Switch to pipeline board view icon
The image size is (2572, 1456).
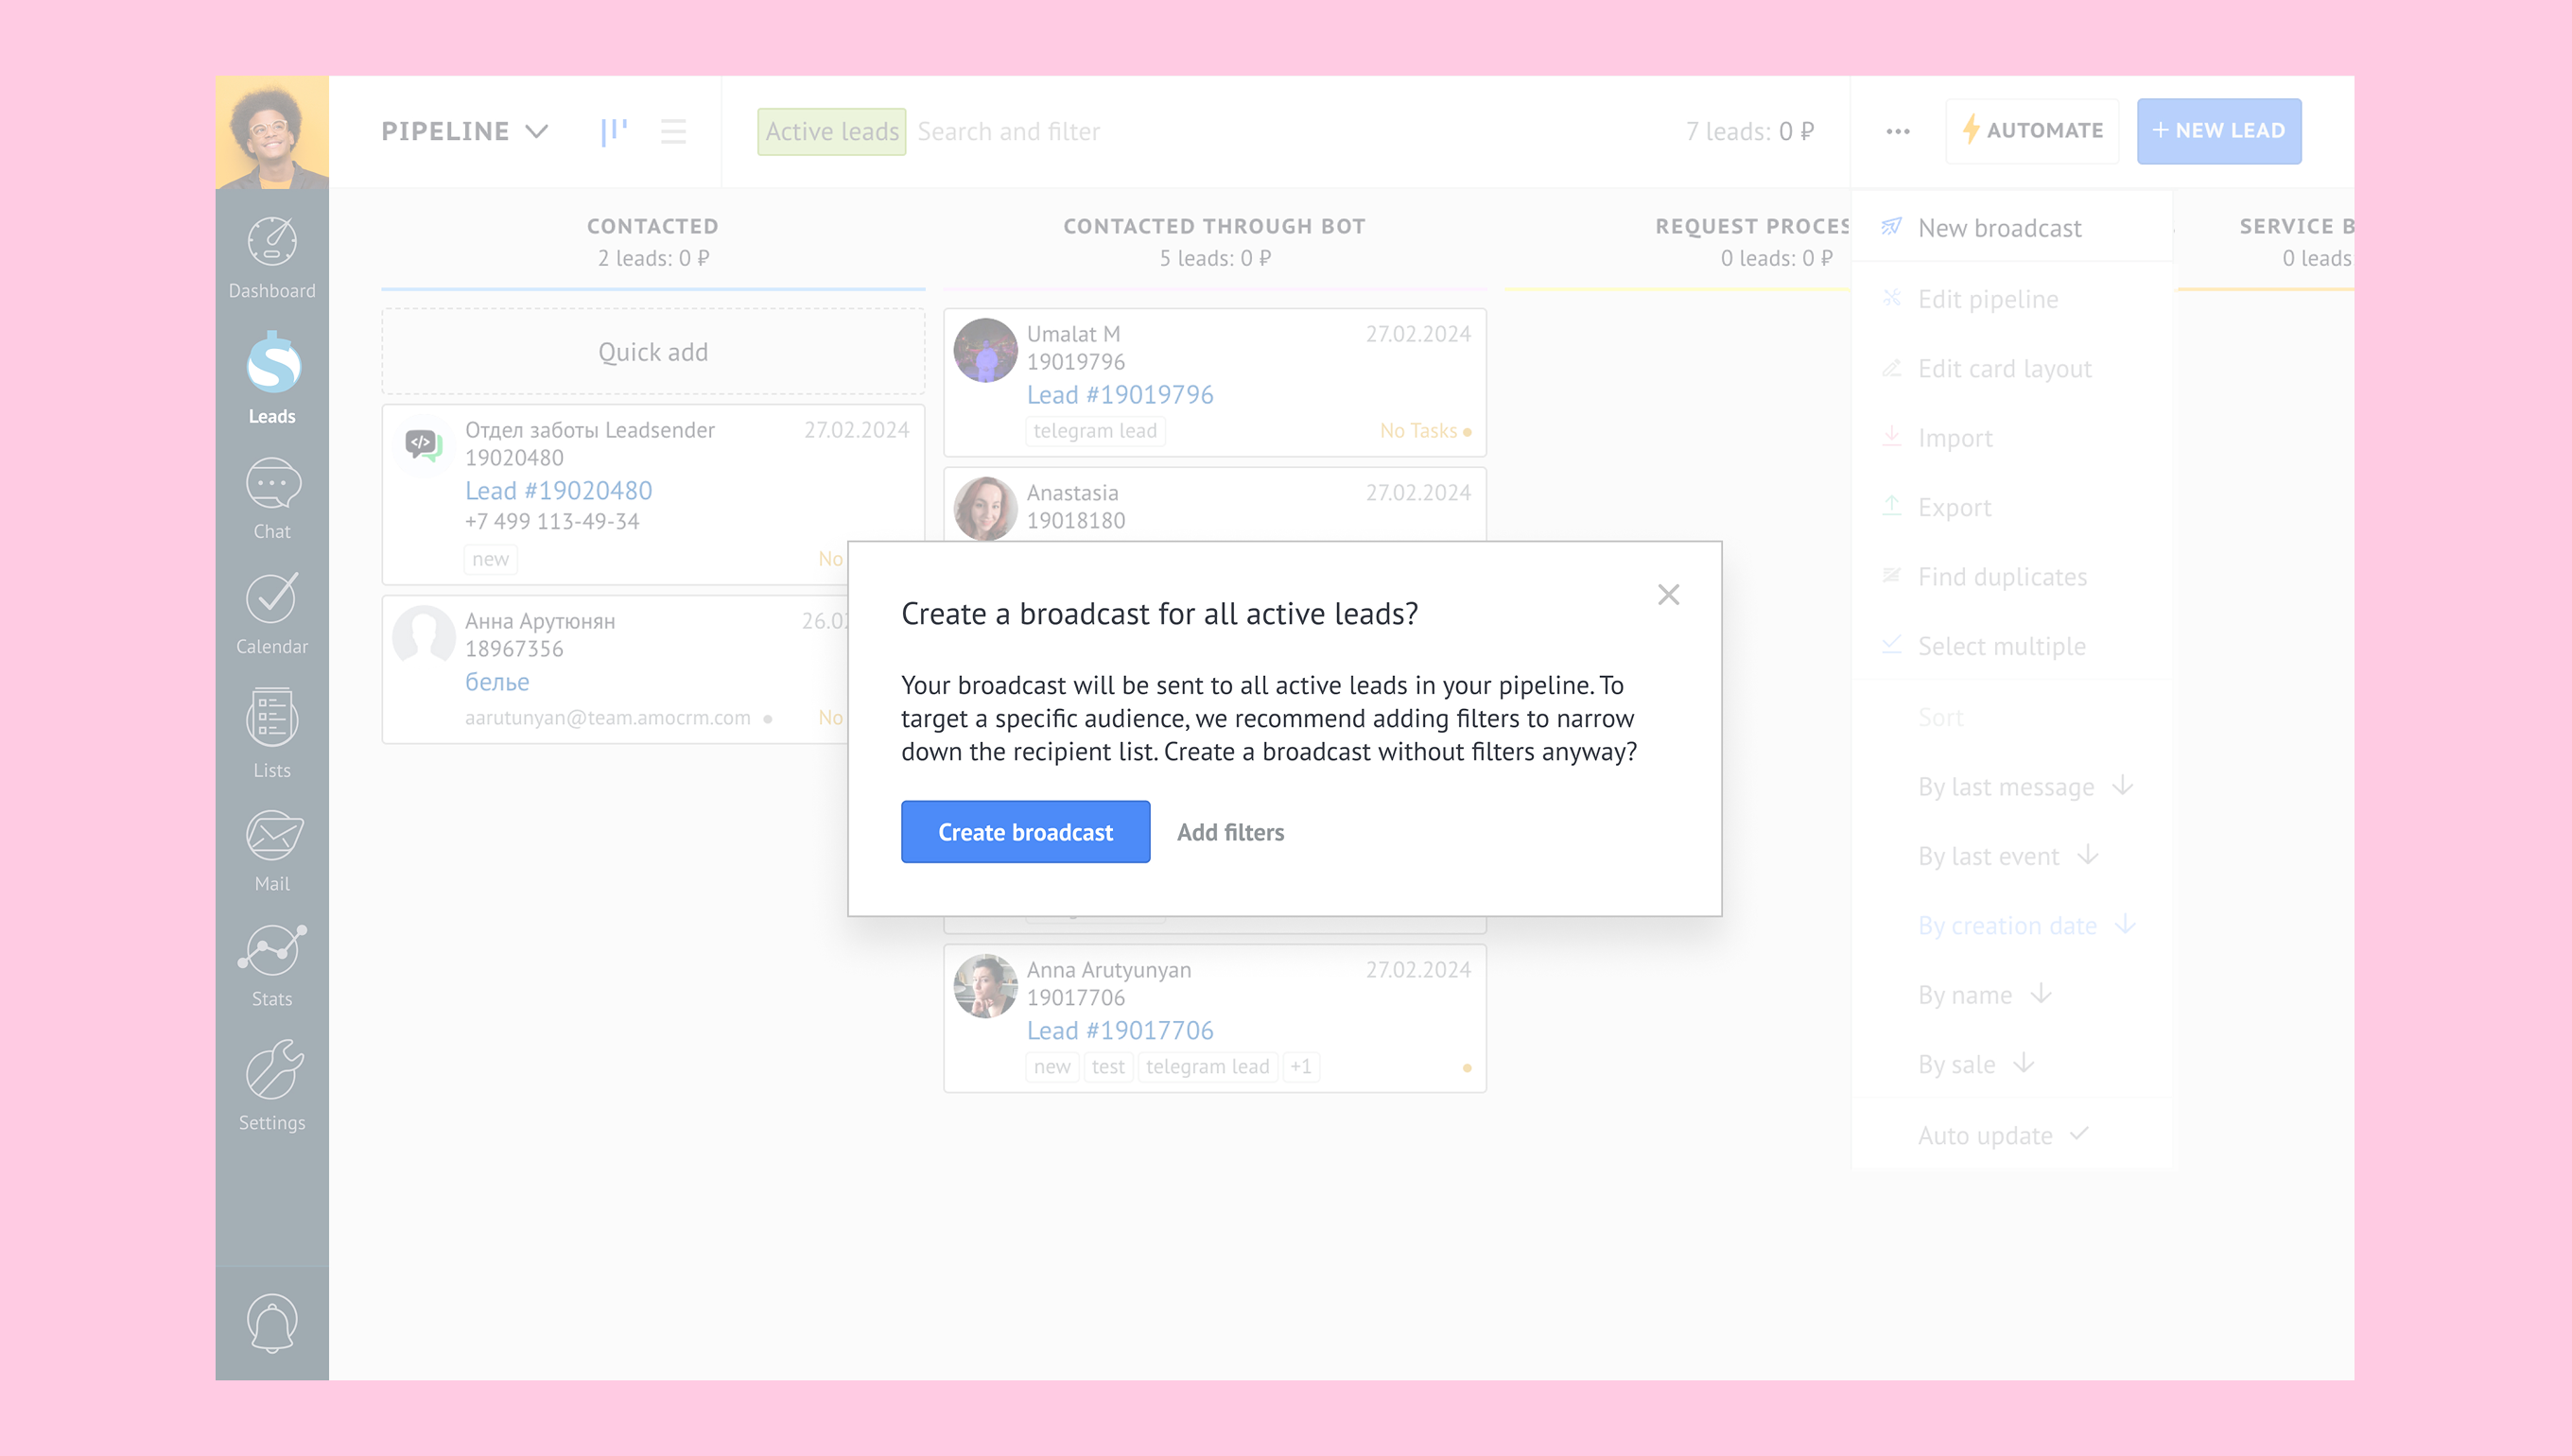pos(614,131)
